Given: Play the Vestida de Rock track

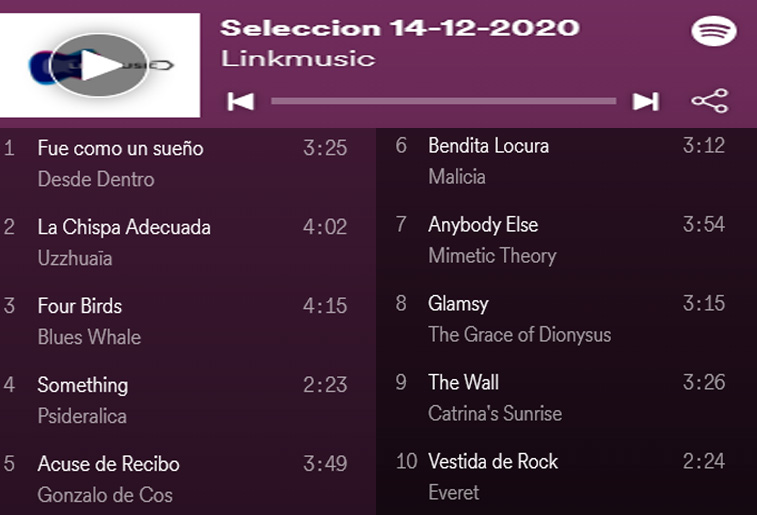Looking at the screenshot, I should (493, 462).
